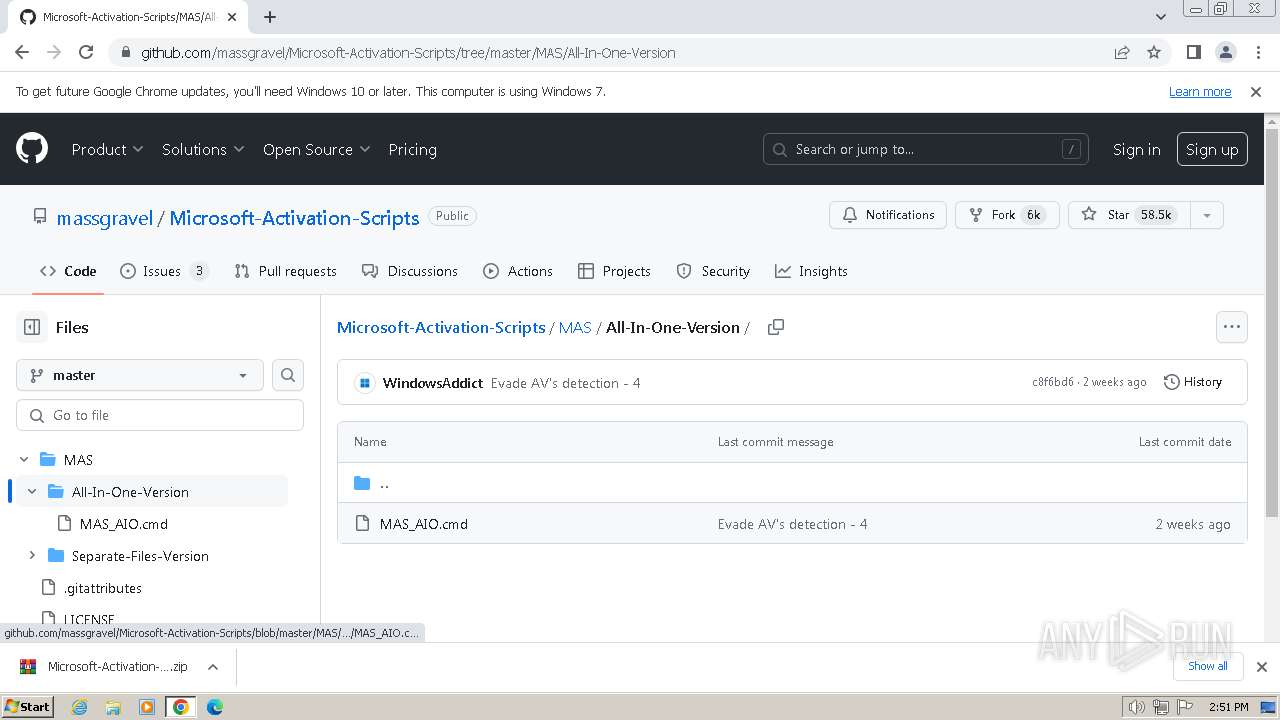Image resolution: width=1280 pixels, height=720 pixels.
Task: Collapse the All-In-One-Version folder in tree
Action: click(32, 492)
